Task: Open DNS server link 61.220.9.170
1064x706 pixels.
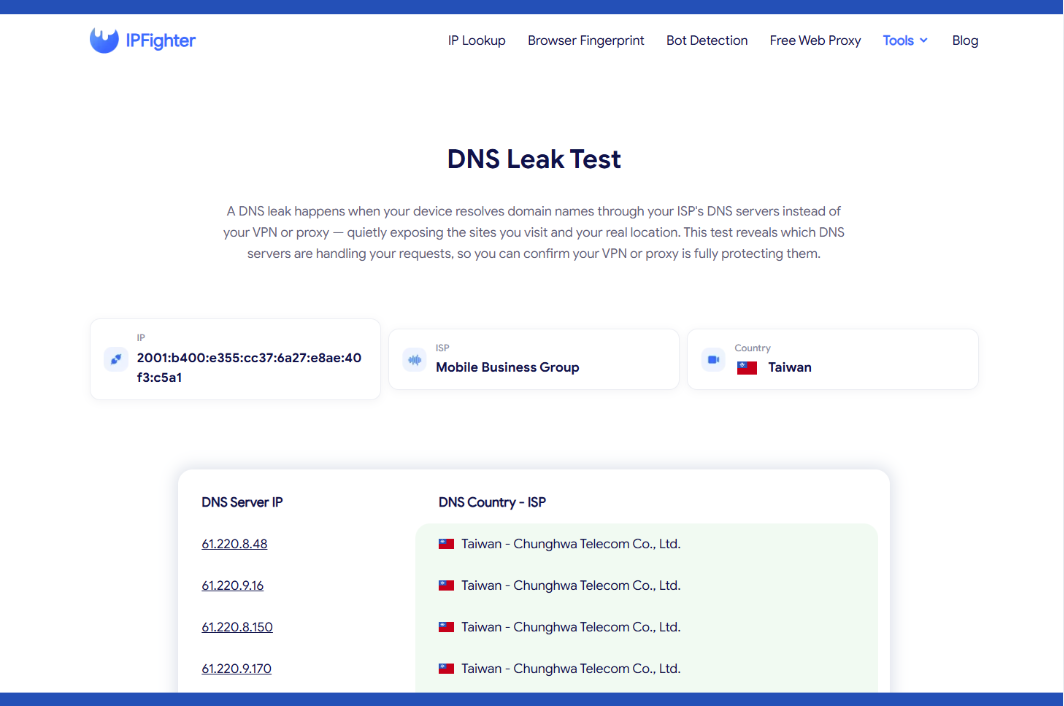Action: coord(236,669)
